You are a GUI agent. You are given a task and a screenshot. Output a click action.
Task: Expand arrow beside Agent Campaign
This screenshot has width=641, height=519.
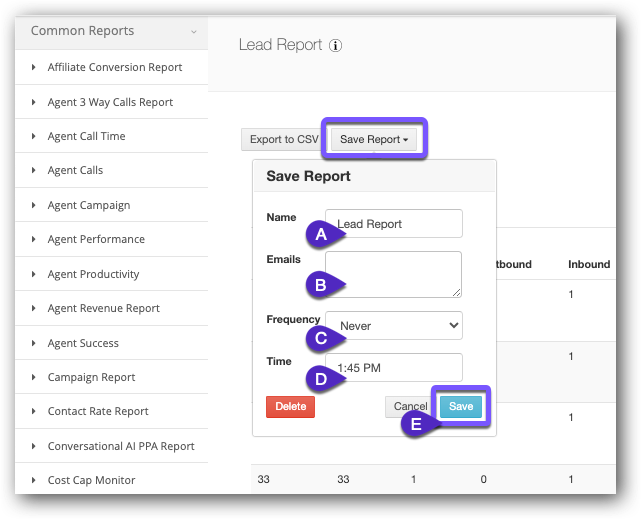34,205
